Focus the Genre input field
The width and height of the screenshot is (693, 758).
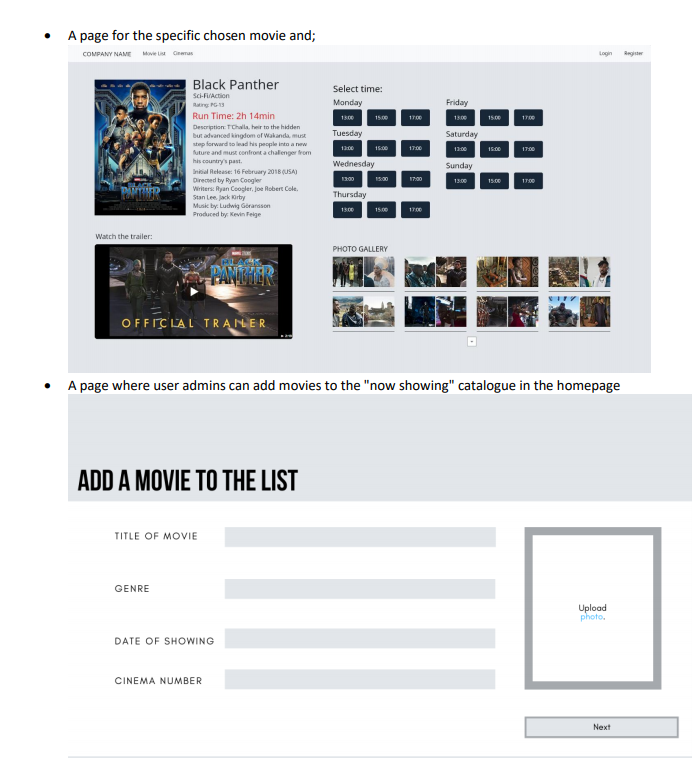pyautogui.click(x=360, y=589)
